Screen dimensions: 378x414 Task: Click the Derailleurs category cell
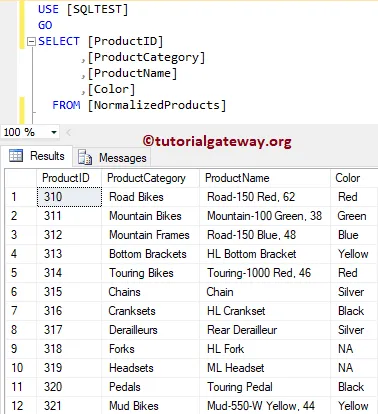(x=150, y=330)
